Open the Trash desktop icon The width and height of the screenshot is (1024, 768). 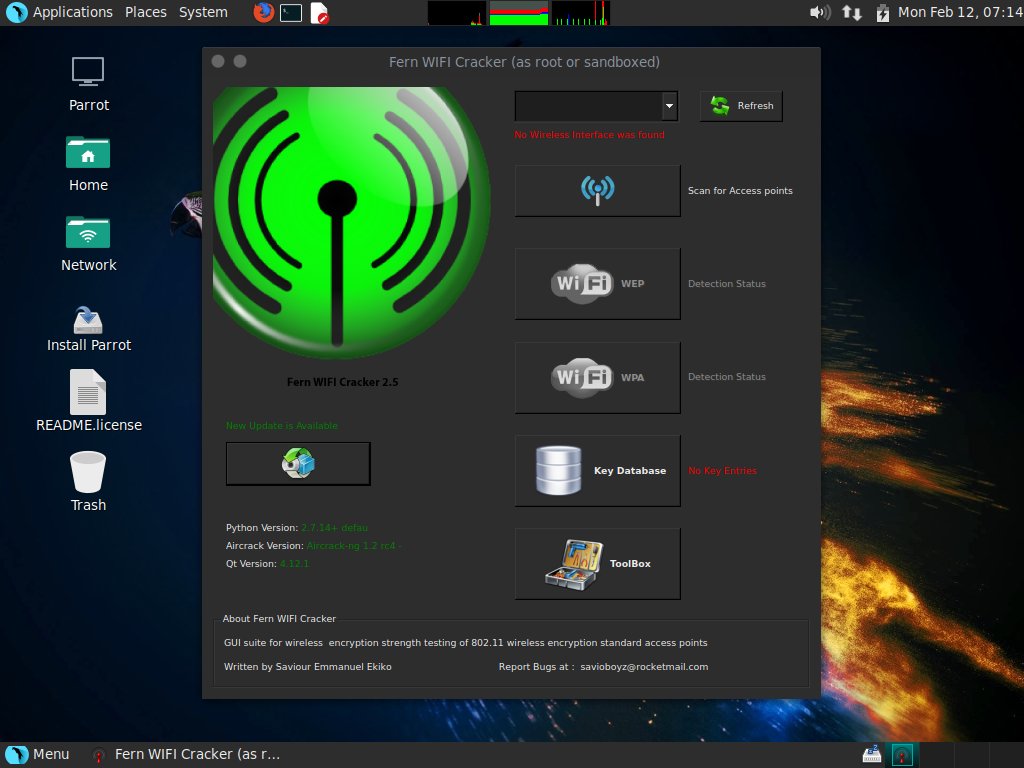click(88, 481)
